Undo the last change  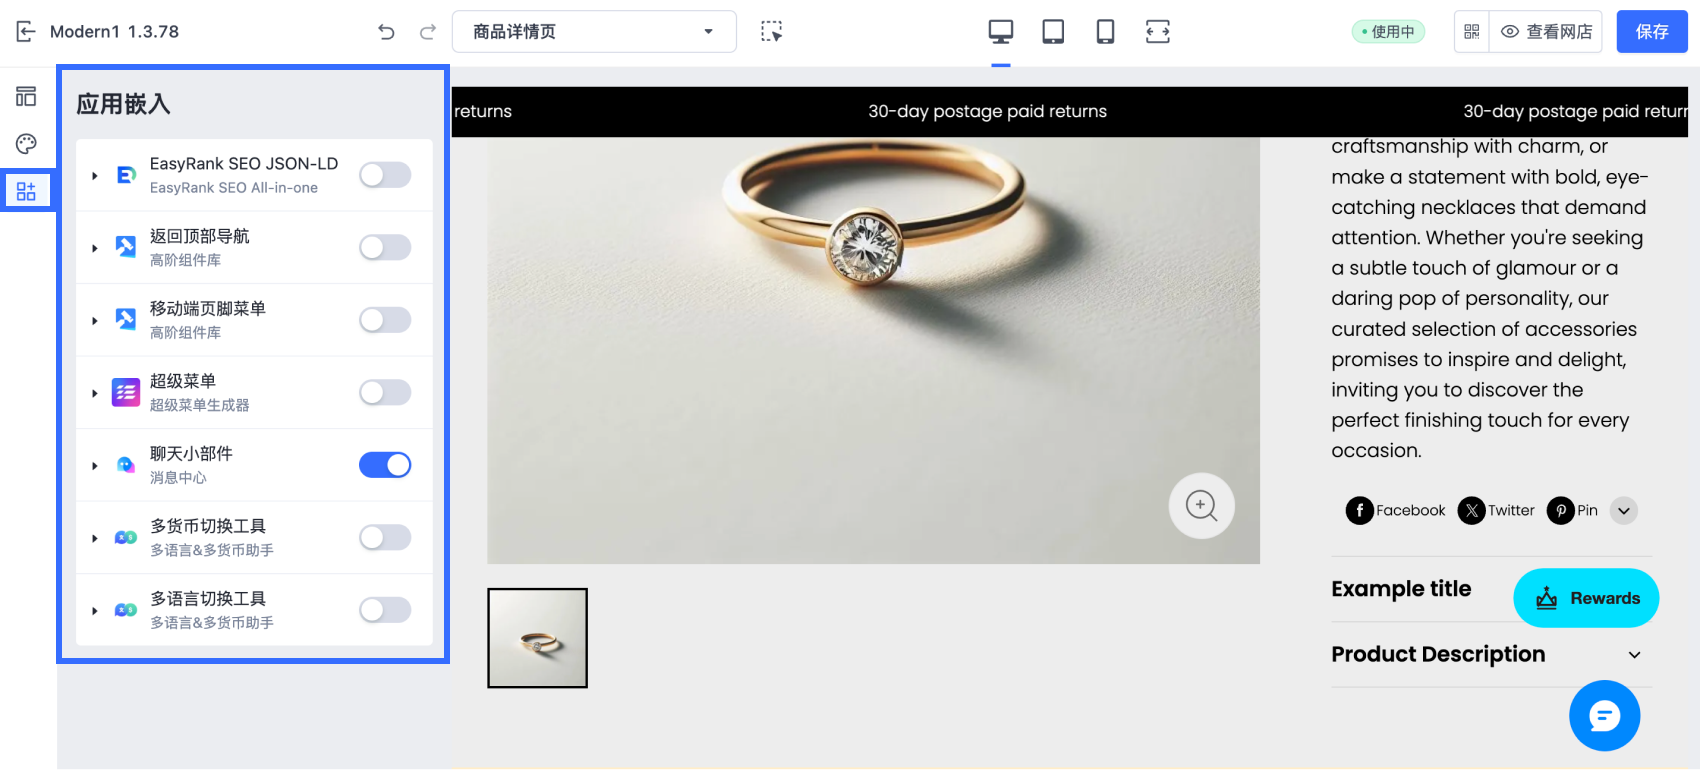coord(386,32)
